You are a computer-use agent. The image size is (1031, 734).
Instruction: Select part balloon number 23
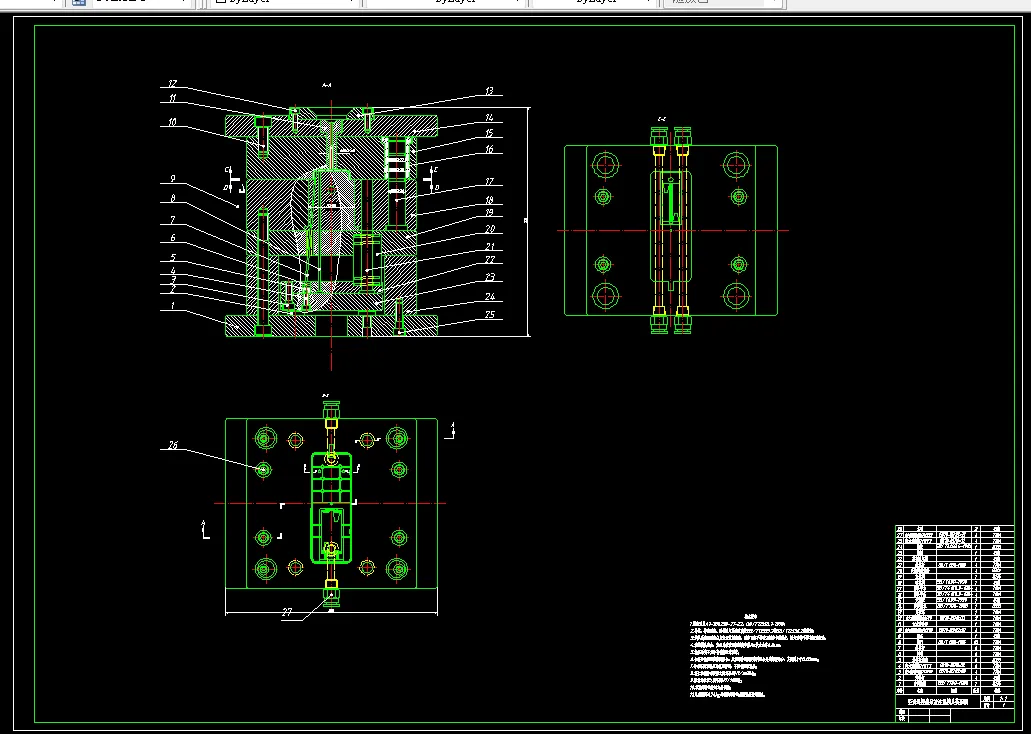[490, 278]
